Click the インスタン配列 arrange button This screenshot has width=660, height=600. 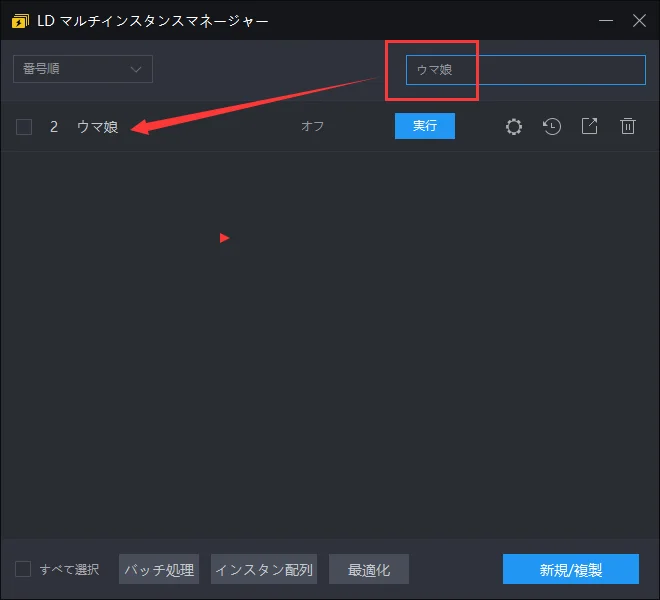(264, 569)
